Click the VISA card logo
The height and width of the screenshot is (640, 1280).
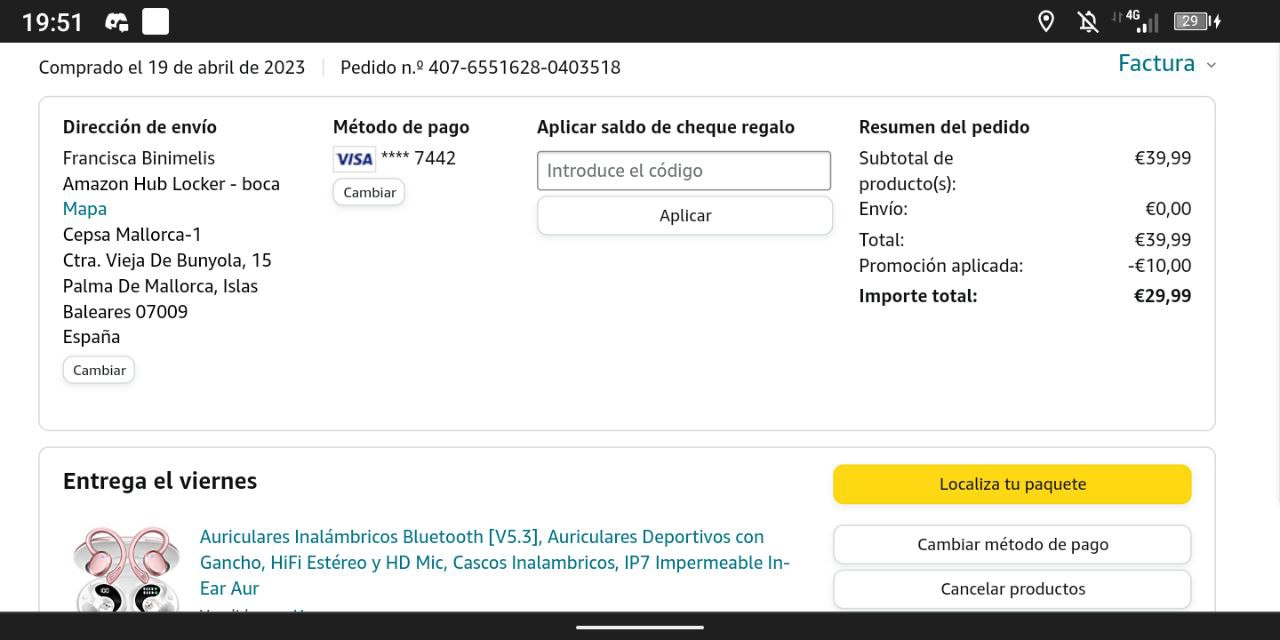pos(354,159)
